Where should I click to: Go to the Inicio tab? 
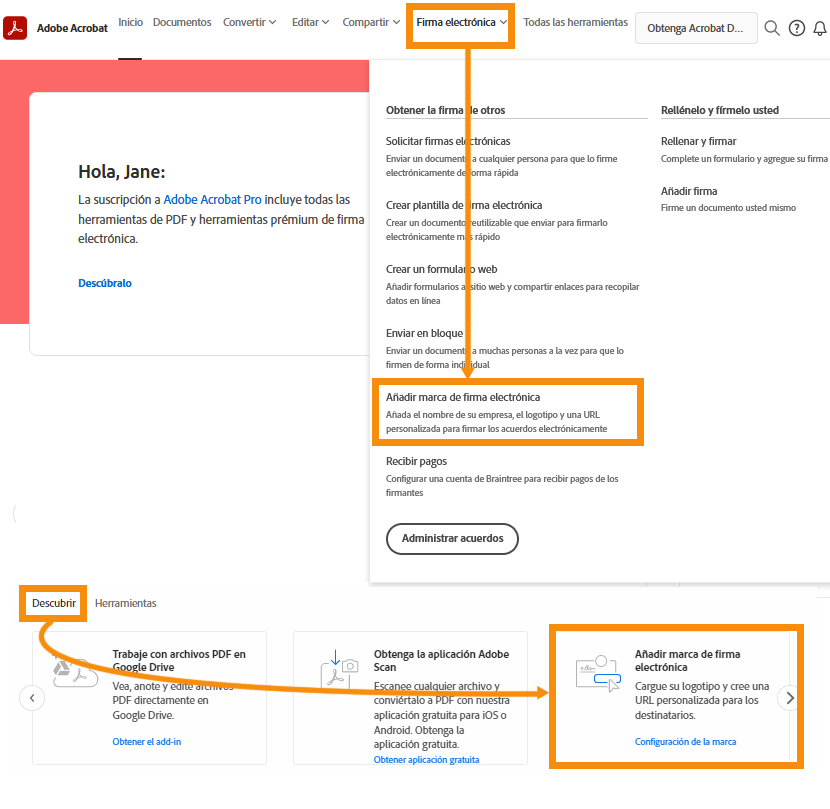pyautogui.click(x=130, y=22)
